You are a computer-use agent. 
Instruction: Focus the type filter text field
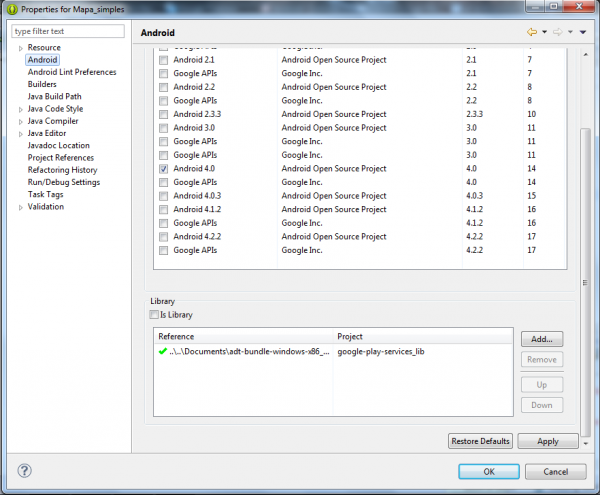[68, 31]
